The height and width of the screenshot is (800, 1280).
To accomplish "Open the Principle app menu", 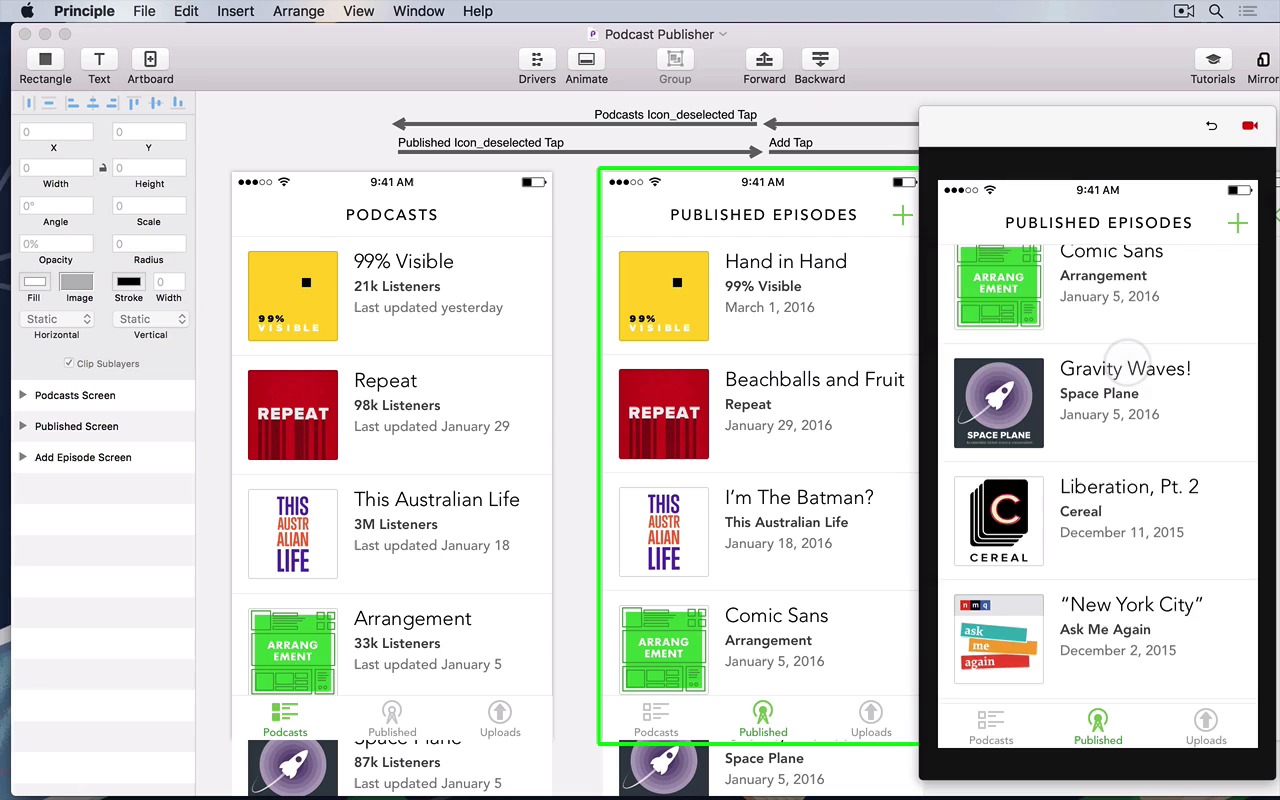I will [84, 11].
